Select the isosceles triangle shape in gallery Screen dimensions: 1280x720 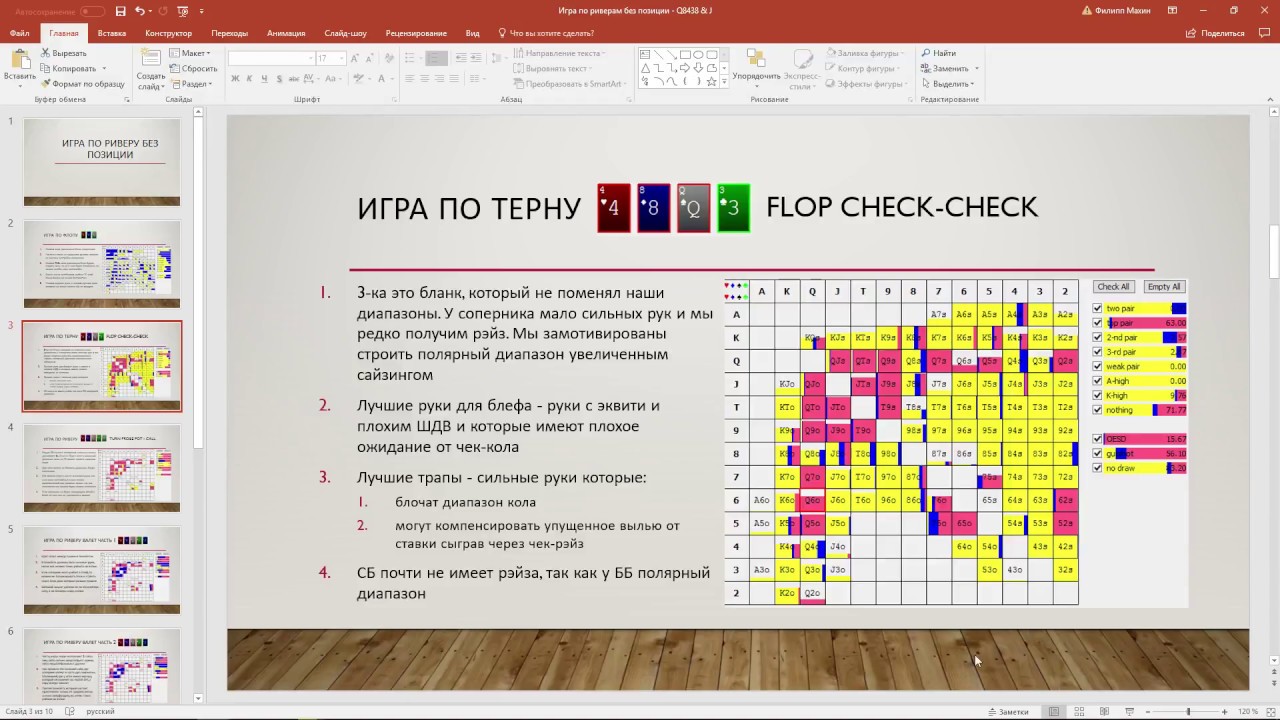pyautogui.click(x=645, y=68)
